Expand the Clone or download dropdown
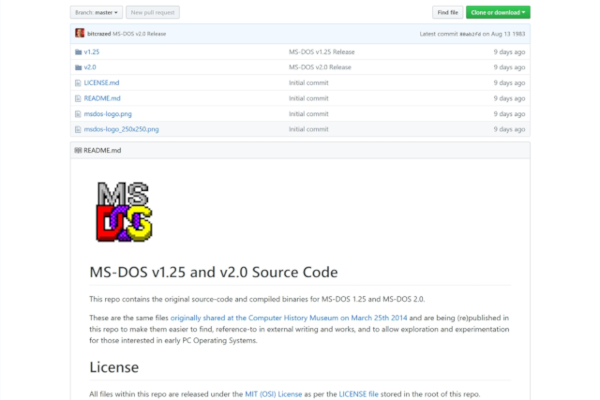 [x=498, y=13]
